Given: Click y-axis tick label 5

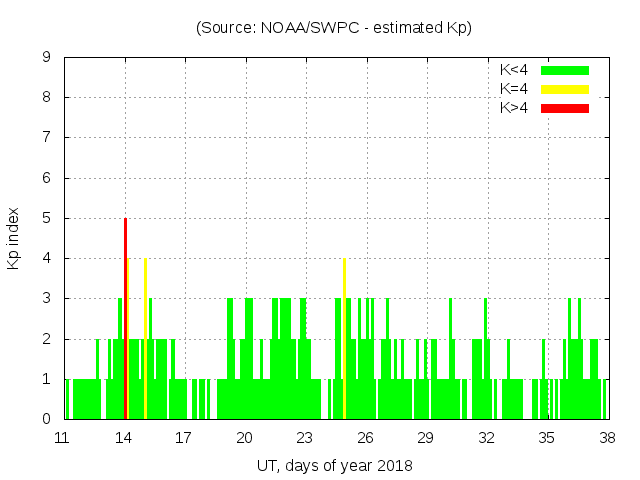Looking at the screenshot, I should tap(47, 218).
